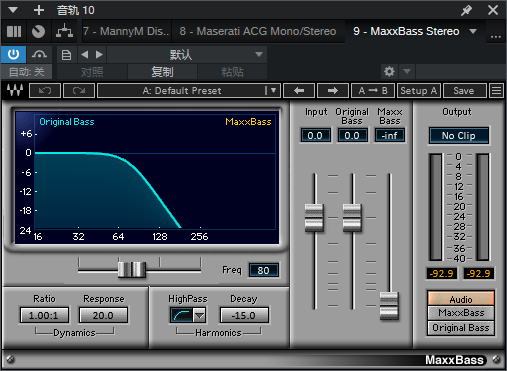Click the frequency slider handle
Image resolution: width=507 pixels, height=371 pixels.
[132, 269]
